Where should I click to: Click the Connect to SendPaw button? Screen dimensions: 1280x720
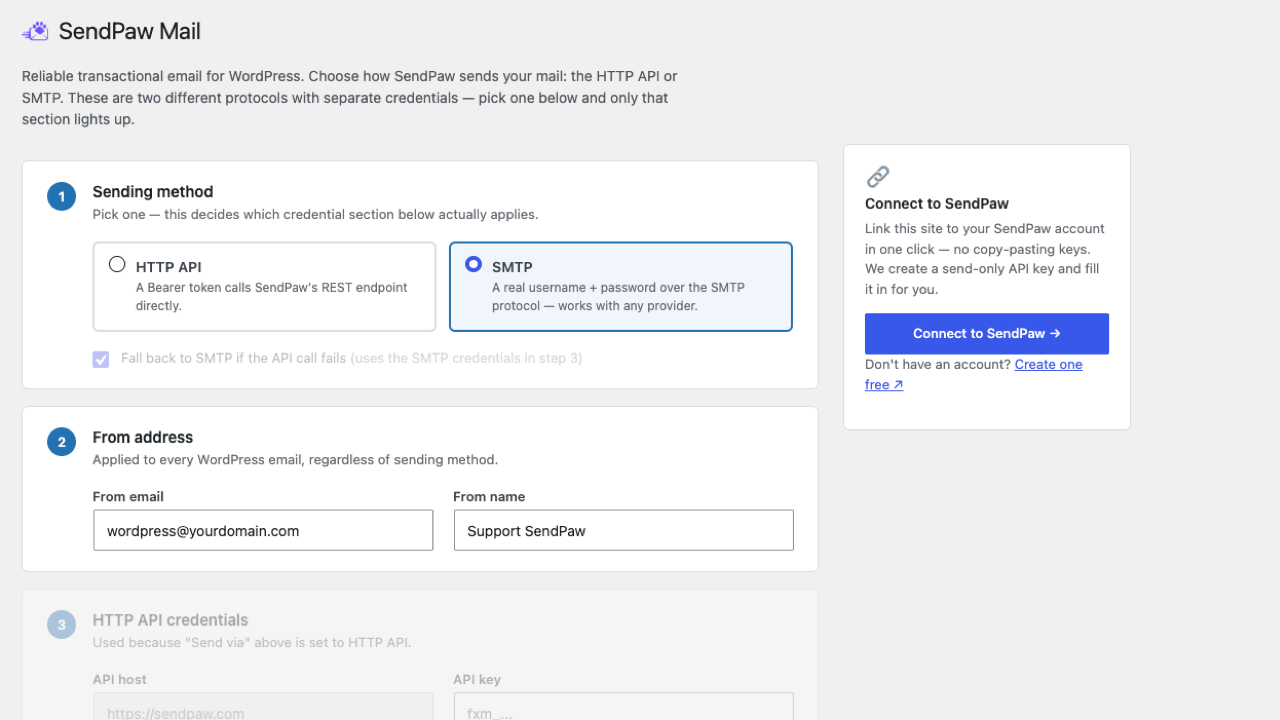click(987, 334)
